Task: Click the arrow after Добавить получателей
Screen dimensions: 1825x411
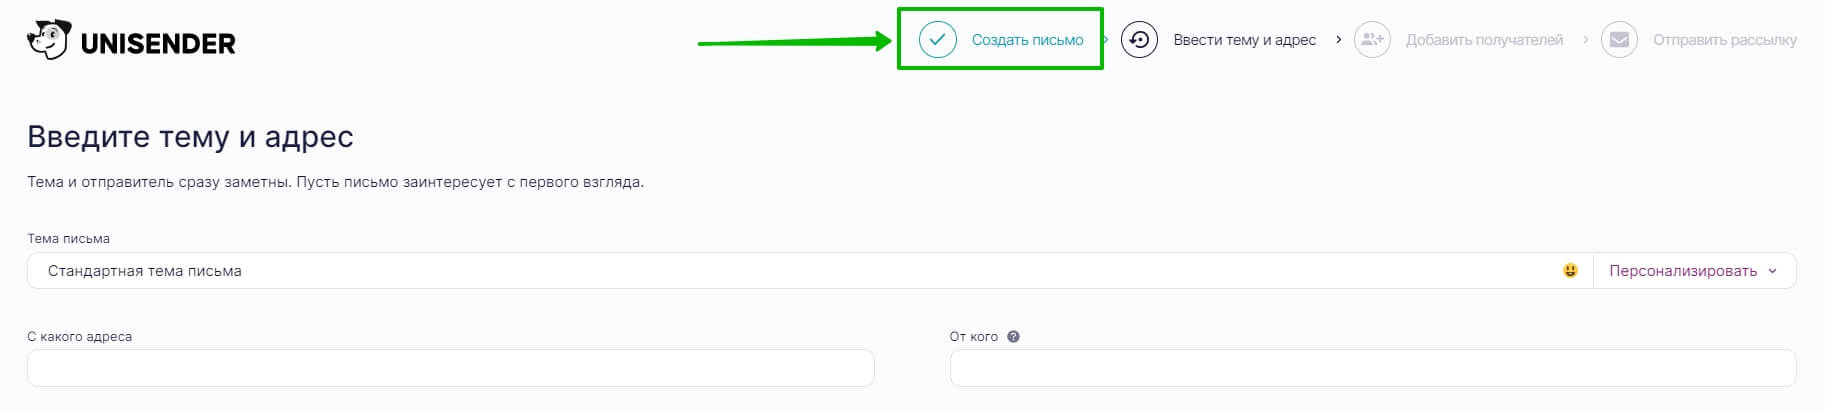Action: click(x=1585, y=40)
